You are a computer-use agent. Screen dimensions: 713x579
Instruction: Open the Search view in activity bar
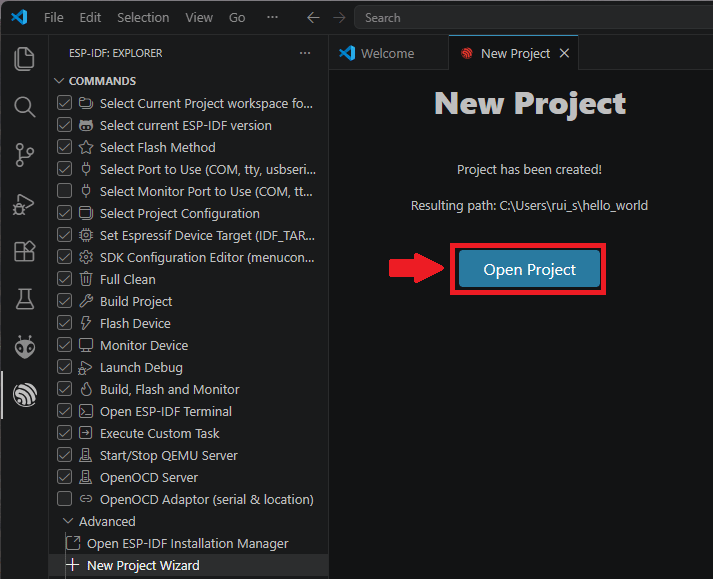coord(24,107)
